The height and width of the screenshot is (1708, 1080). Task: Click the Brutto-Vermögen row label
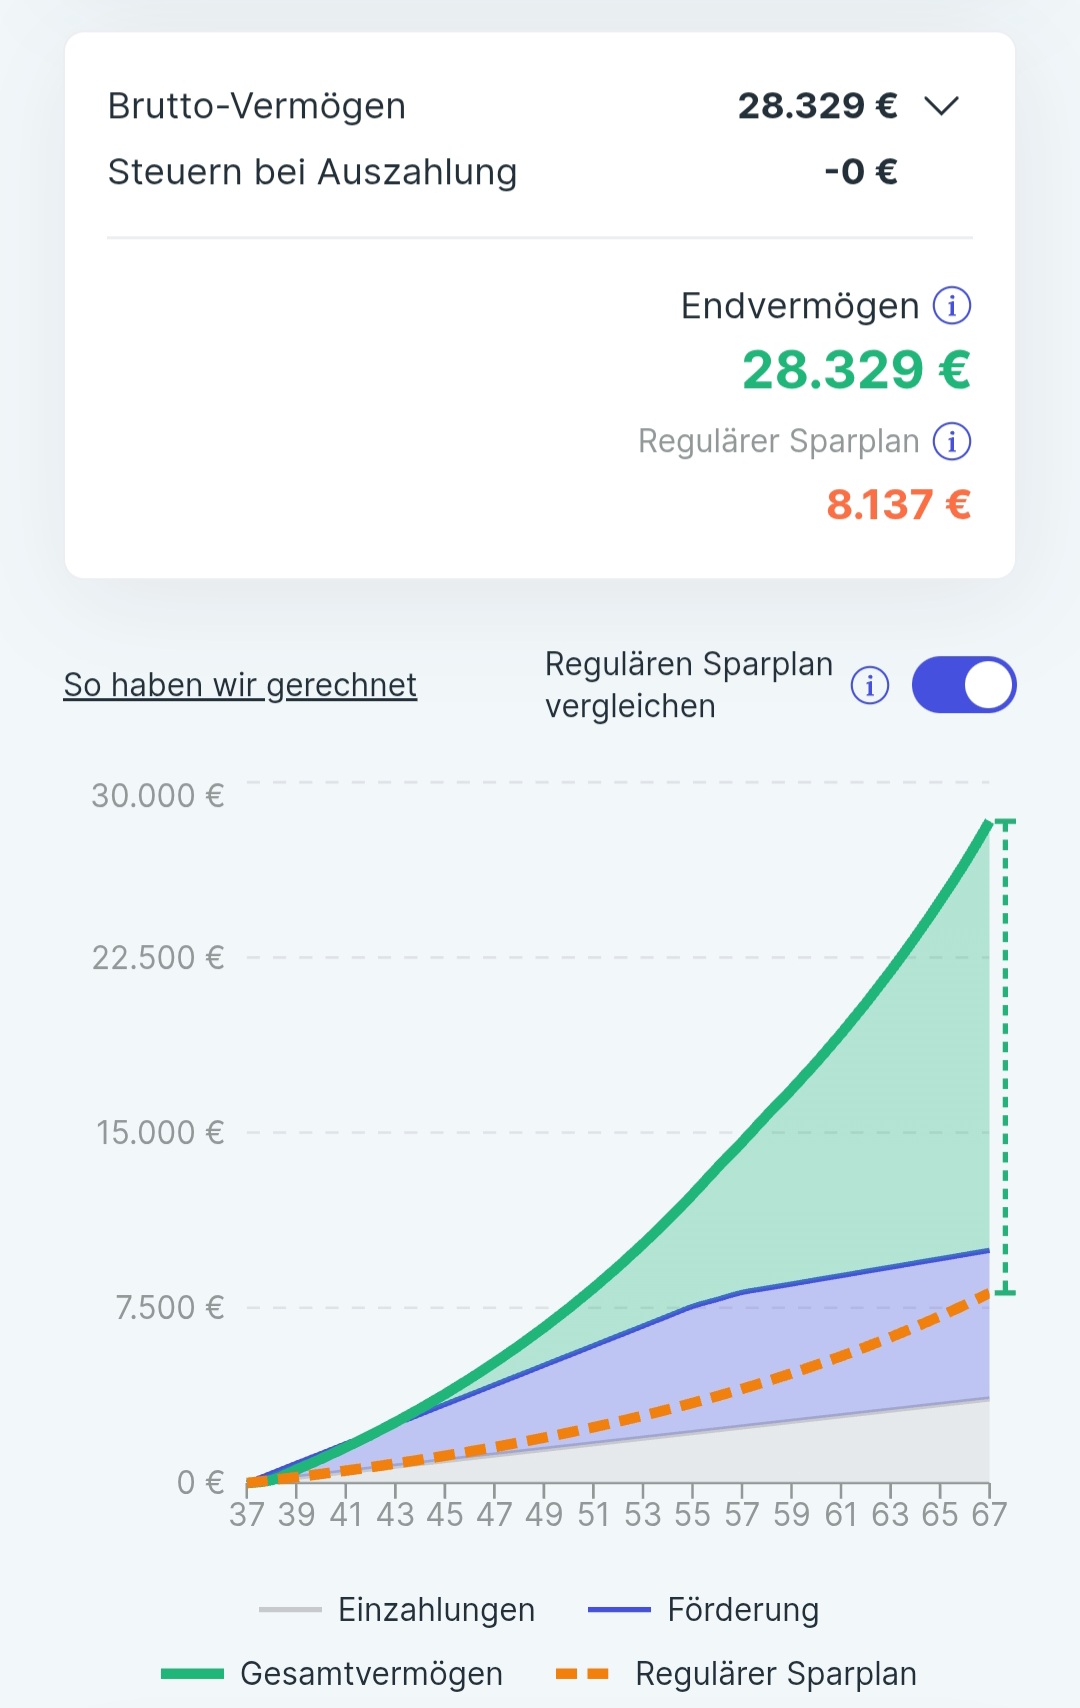point(257,106)
